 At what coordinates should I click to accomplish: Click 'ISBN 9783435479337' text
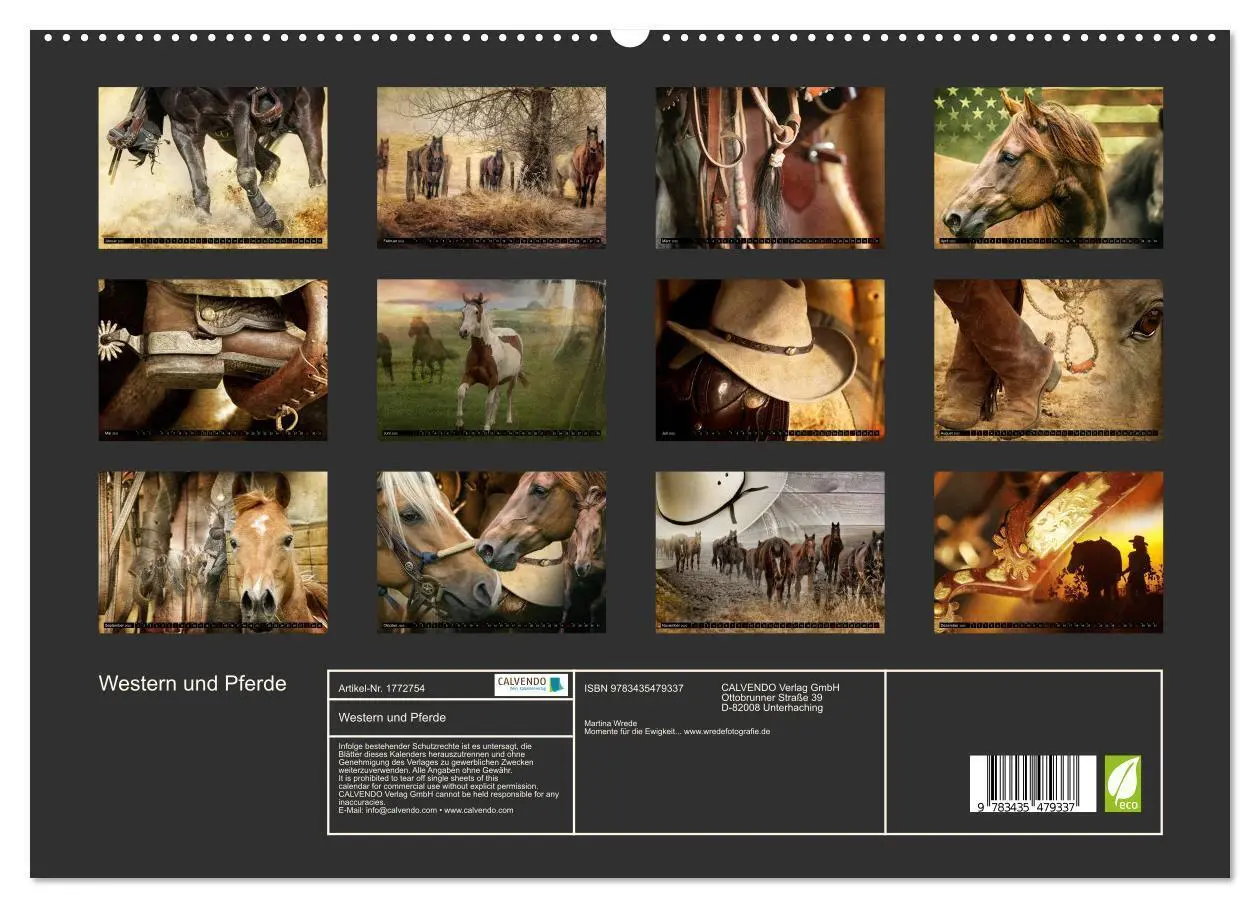[634, 688]
